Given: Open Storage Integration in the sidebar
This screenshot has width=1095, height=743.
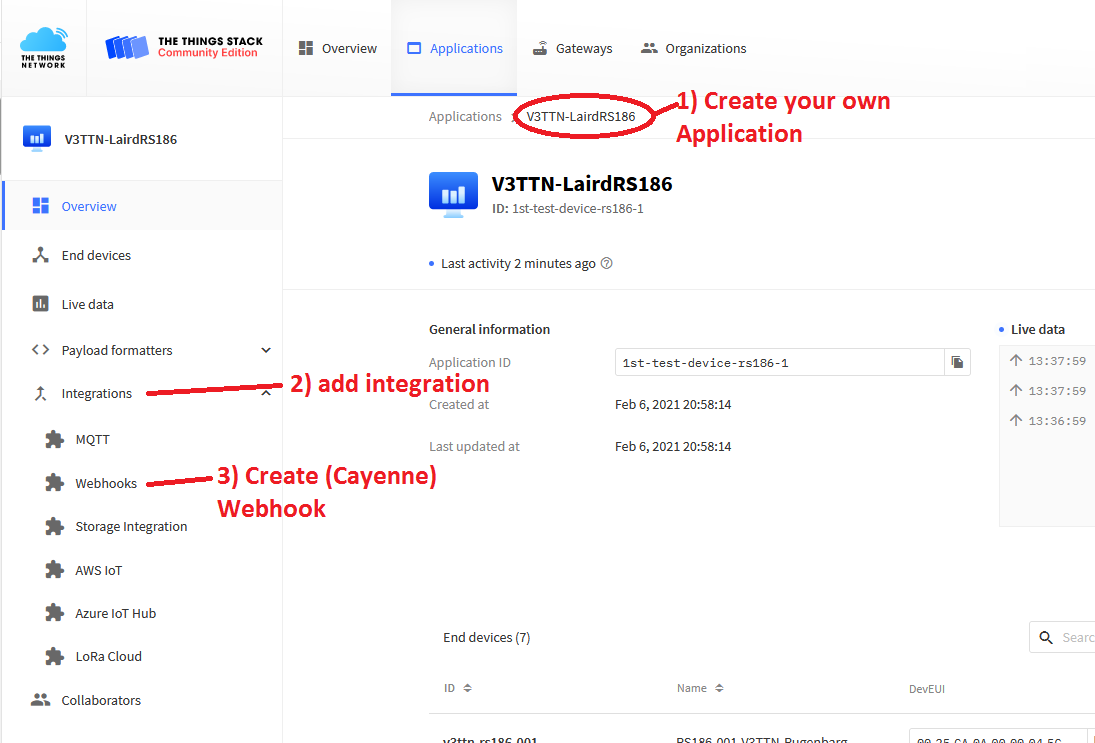Looking at the screenshot, I should (x=131, y=527).
